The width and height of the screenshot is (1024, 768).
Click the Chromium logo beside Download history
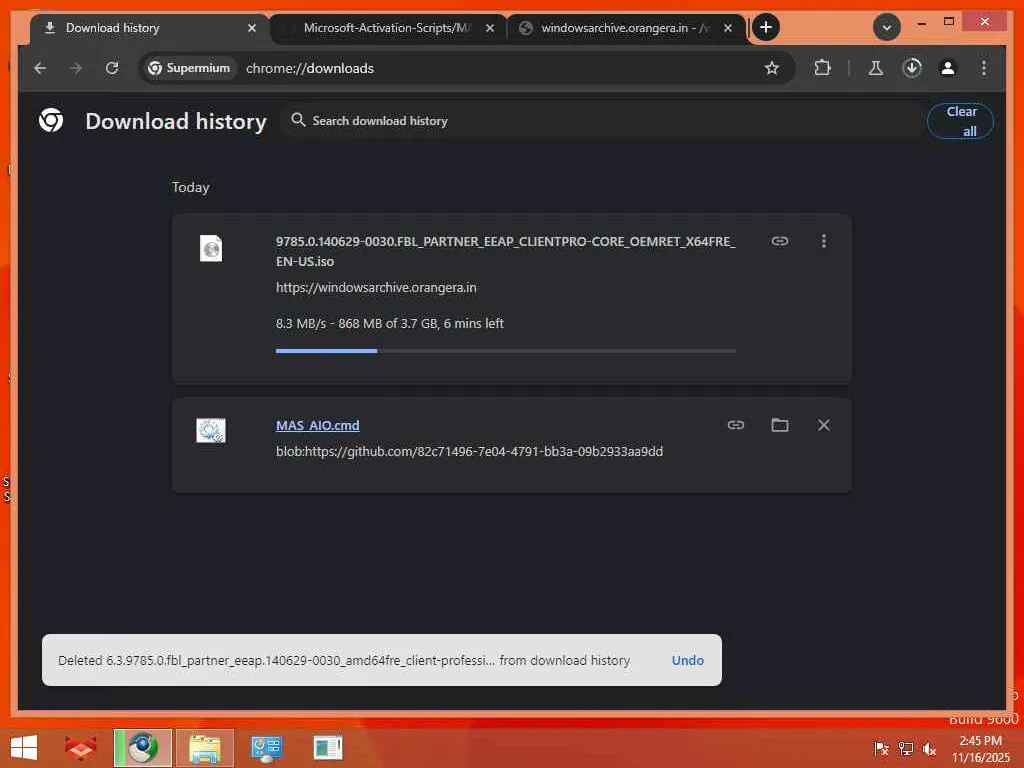pos(51,120)
